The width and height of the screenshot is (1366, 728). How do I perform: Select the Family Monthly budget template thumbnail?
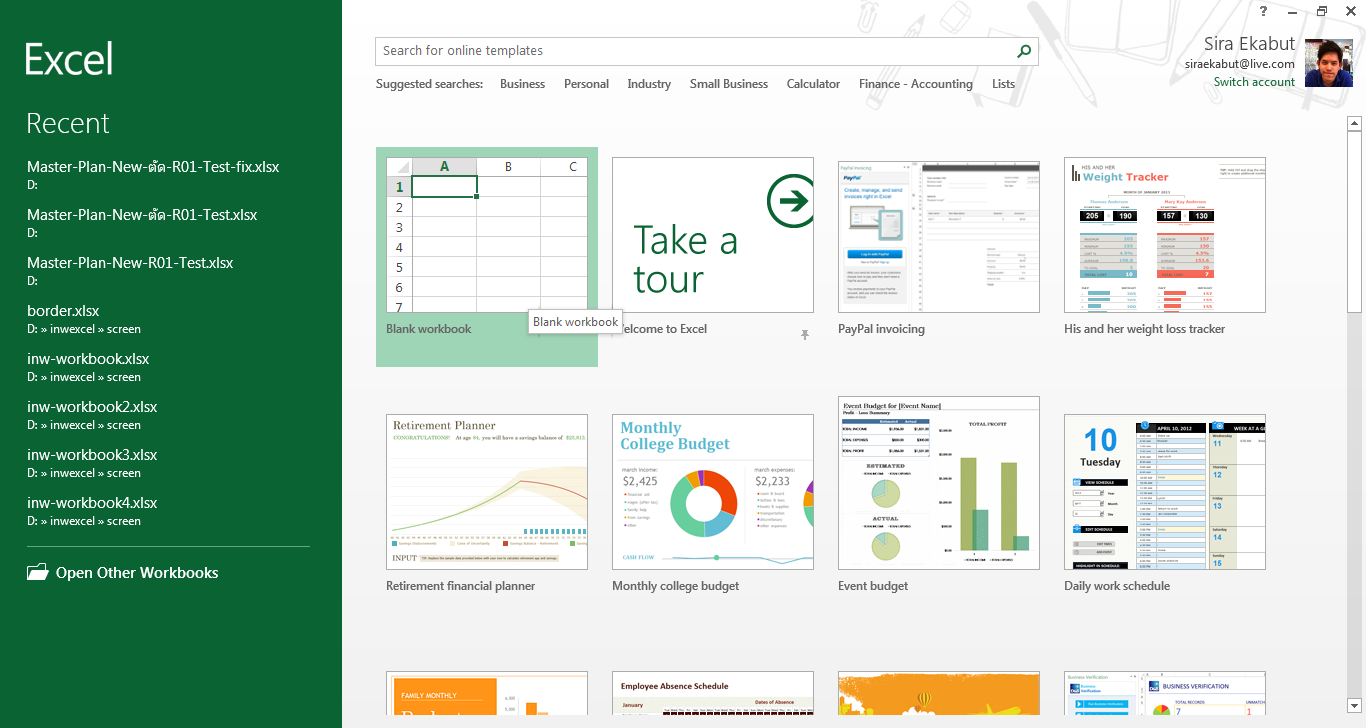point(487,692)
